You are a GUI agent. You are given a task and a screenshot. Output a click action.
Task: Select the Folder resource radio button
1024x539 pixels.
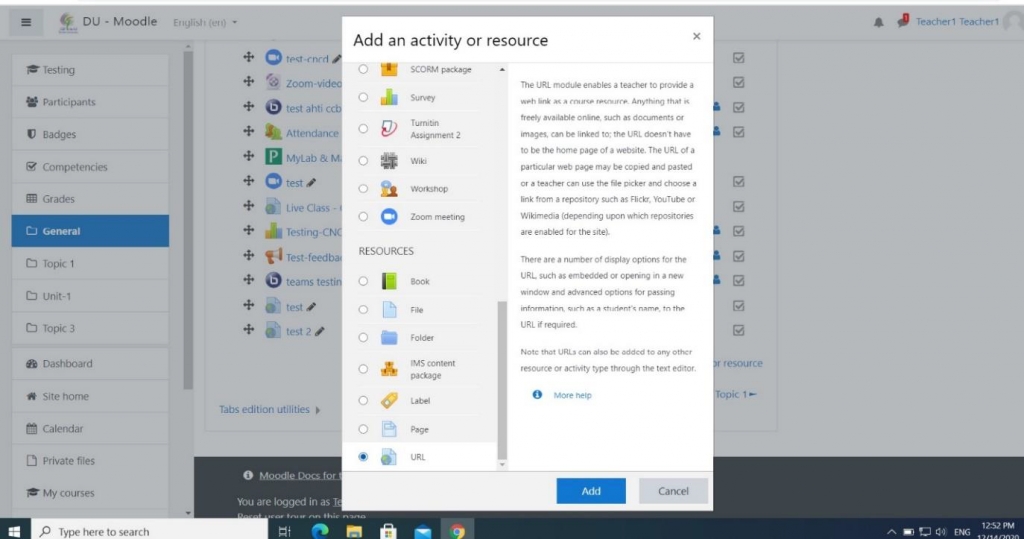click(363, 338)
